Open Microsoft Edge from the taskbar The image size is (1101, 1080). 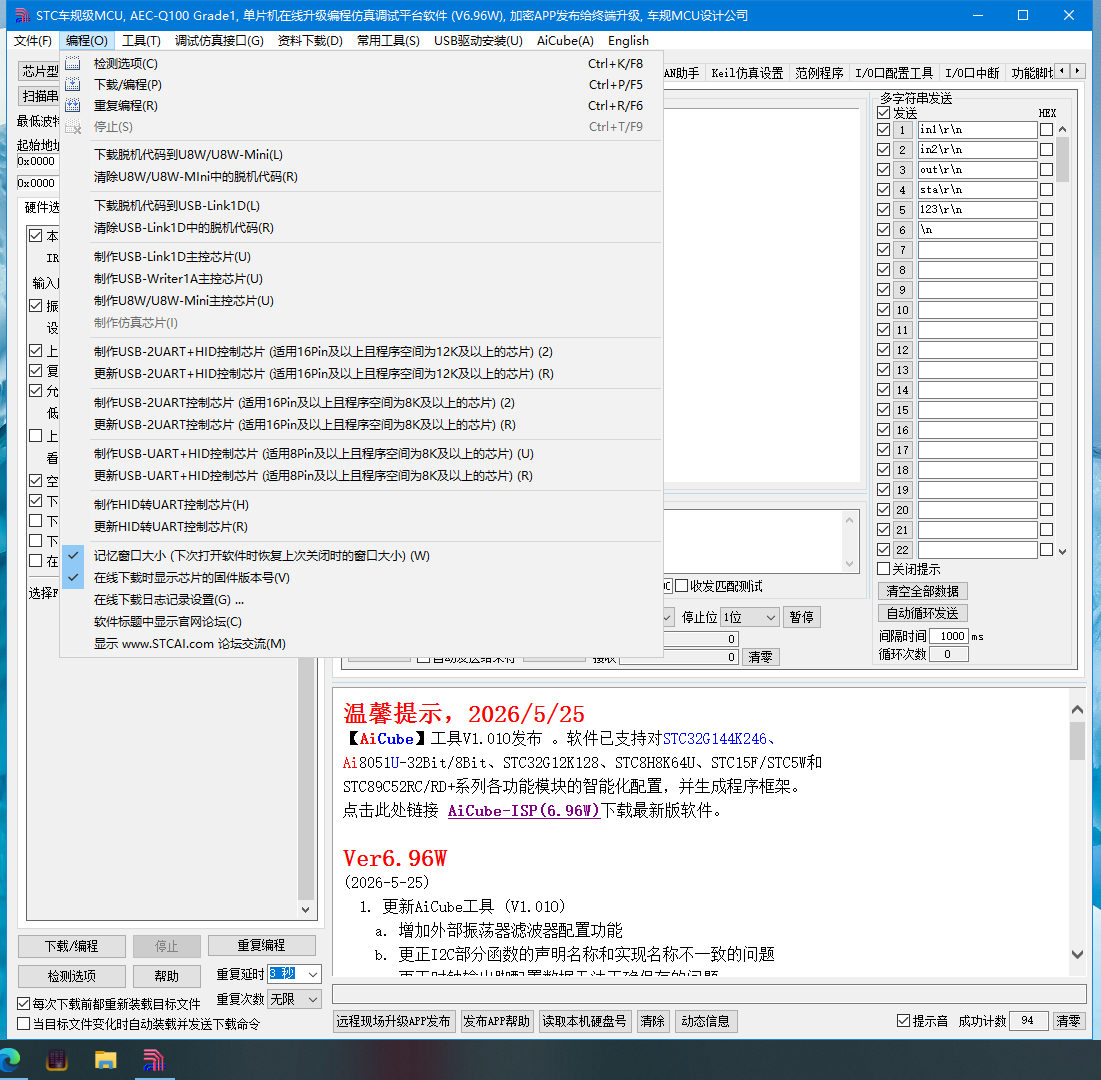(9, 1059)
